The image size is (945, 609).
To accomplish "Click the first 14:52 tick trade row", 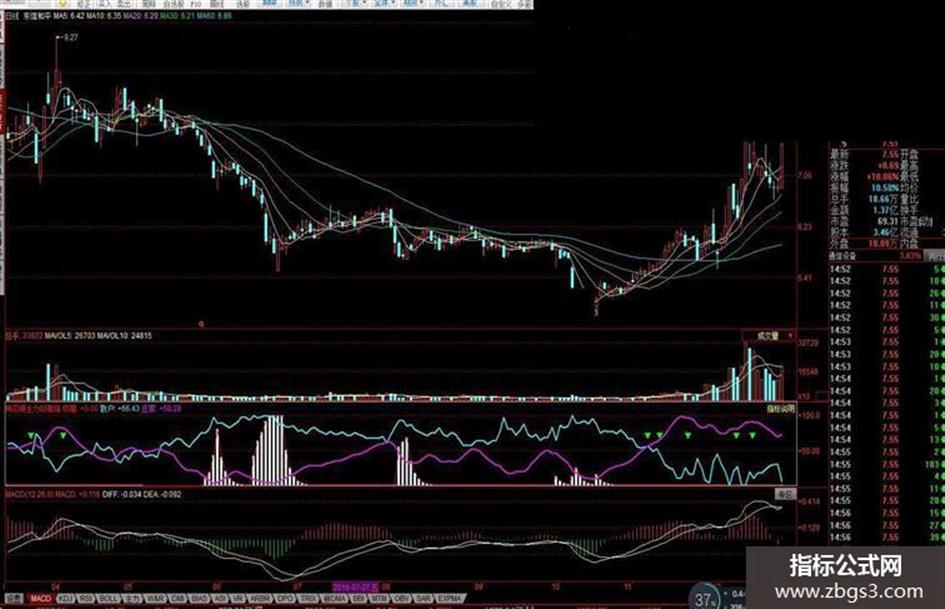I will coord(887,270).
